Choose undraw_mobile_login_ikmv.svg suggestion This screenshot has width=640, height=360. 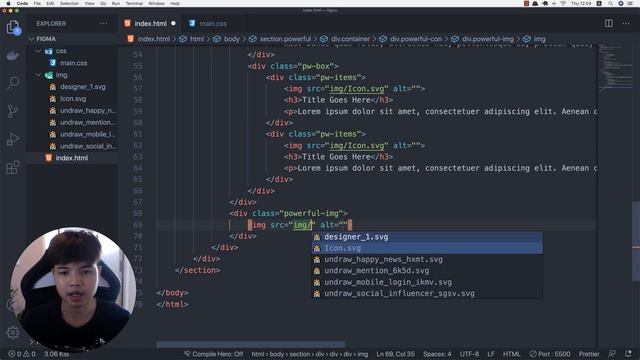click(x=427, y=282)
